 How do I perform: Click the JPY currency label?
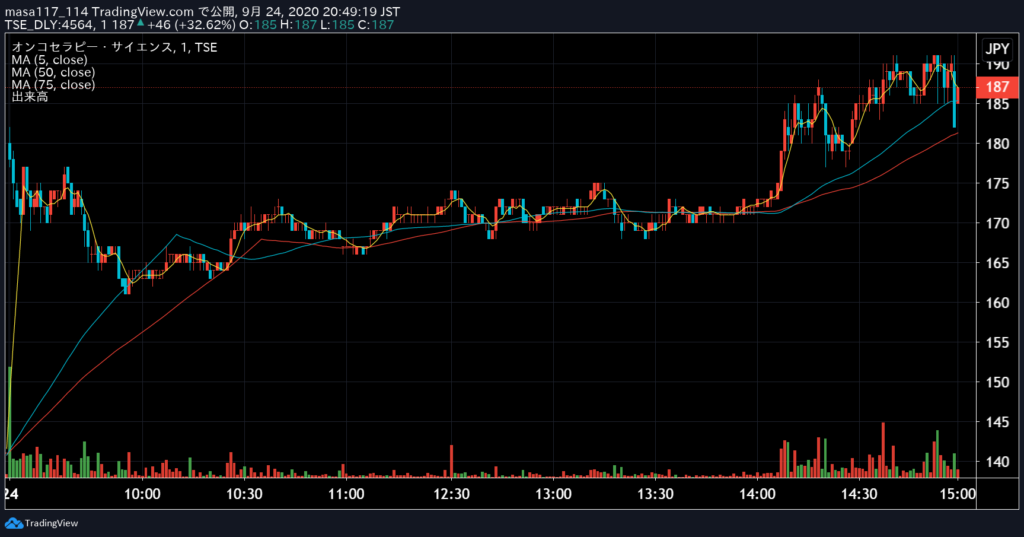tap(997, 48)
